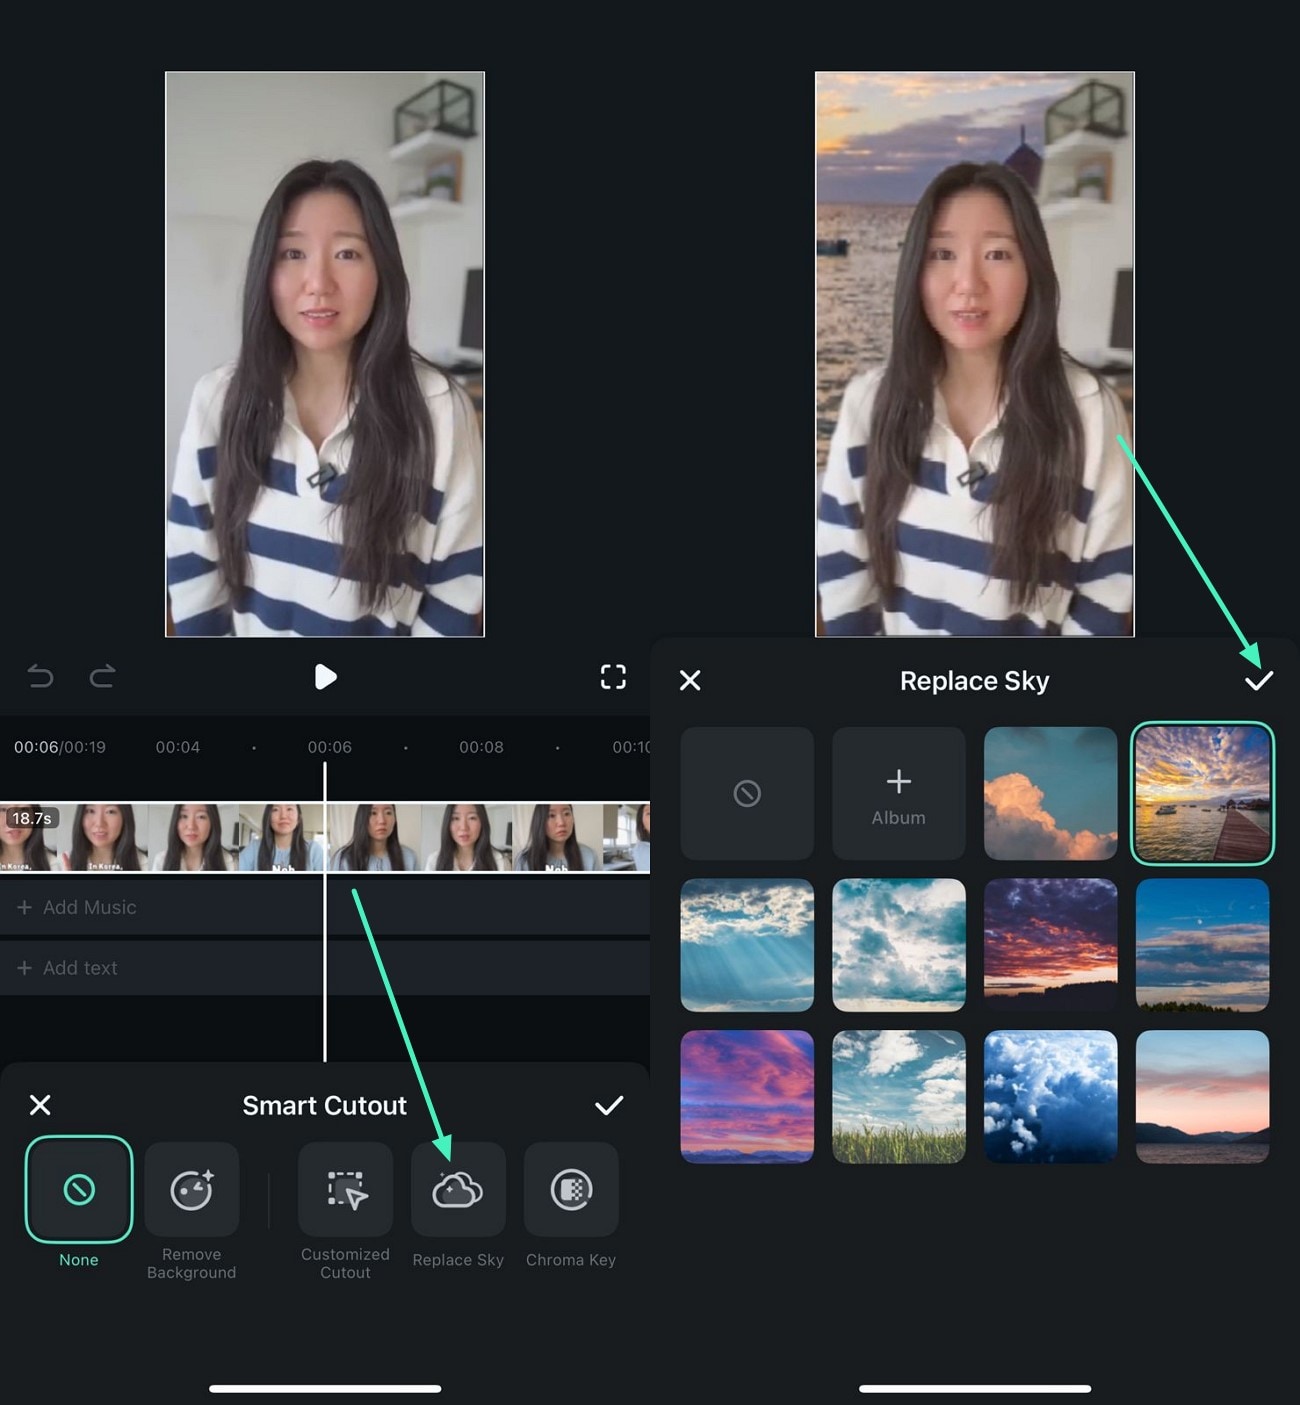Select the Remove Background tool
The width and height of the screenshot is (1300, 1405).
pos(192,1190)
